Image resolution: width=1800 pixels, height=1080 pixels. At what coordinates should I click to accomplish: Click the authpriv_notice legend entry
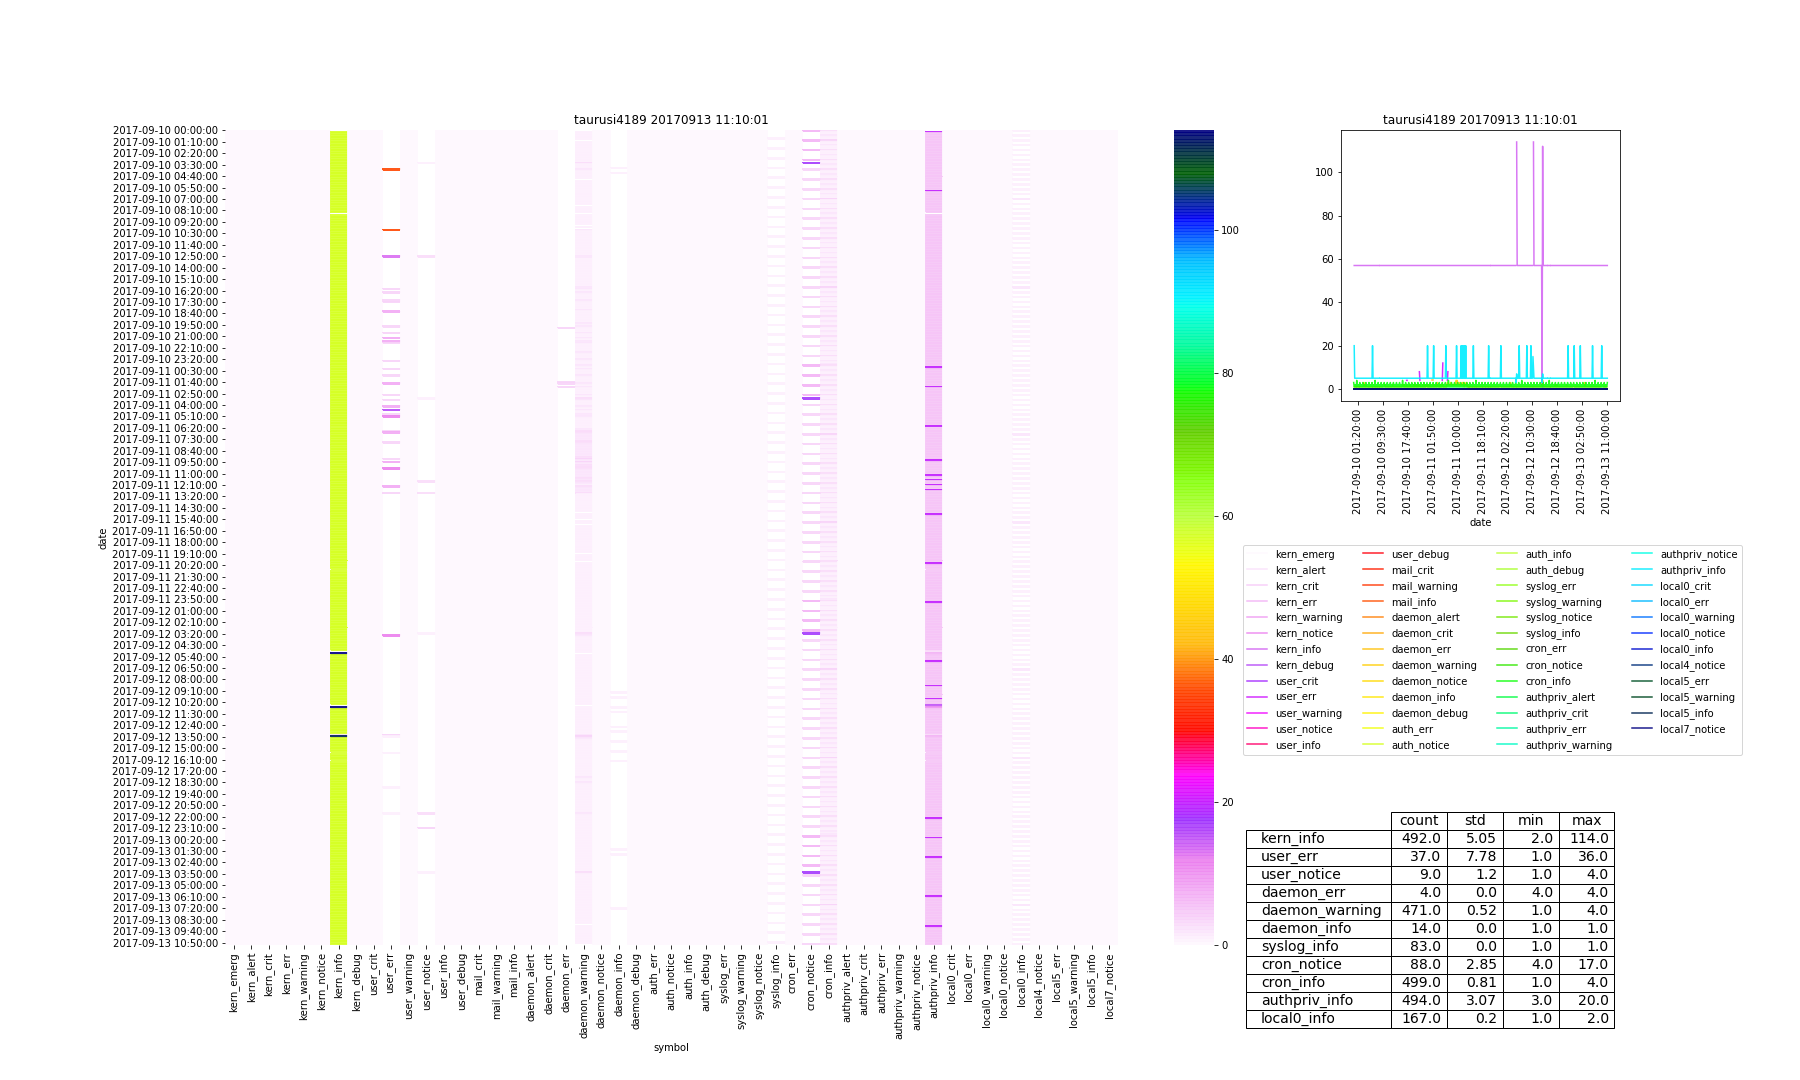pos(1698,554)
